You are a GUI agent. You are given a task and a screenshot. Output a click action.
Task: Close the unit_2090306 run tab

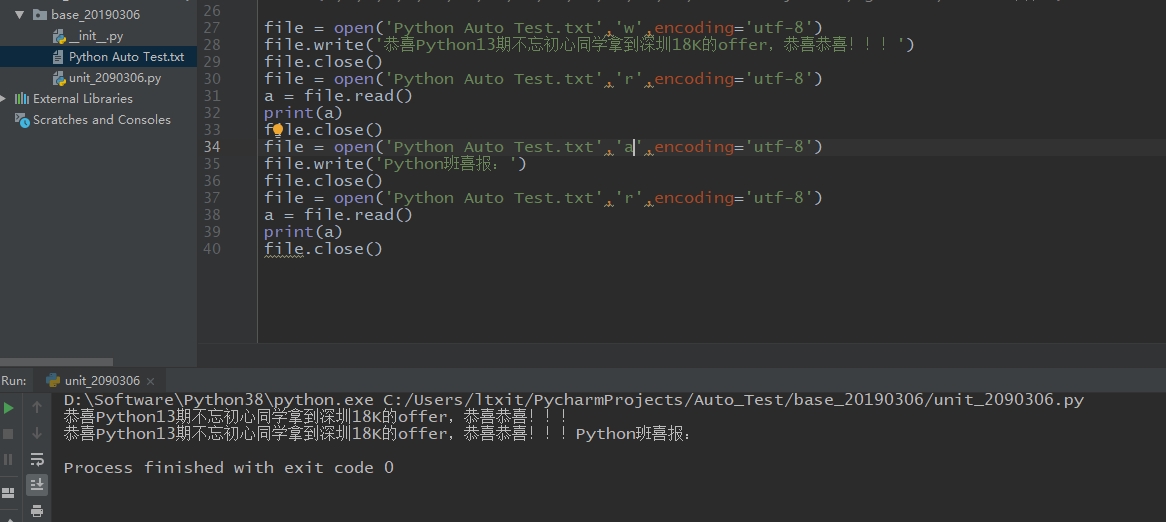[151, 381]
